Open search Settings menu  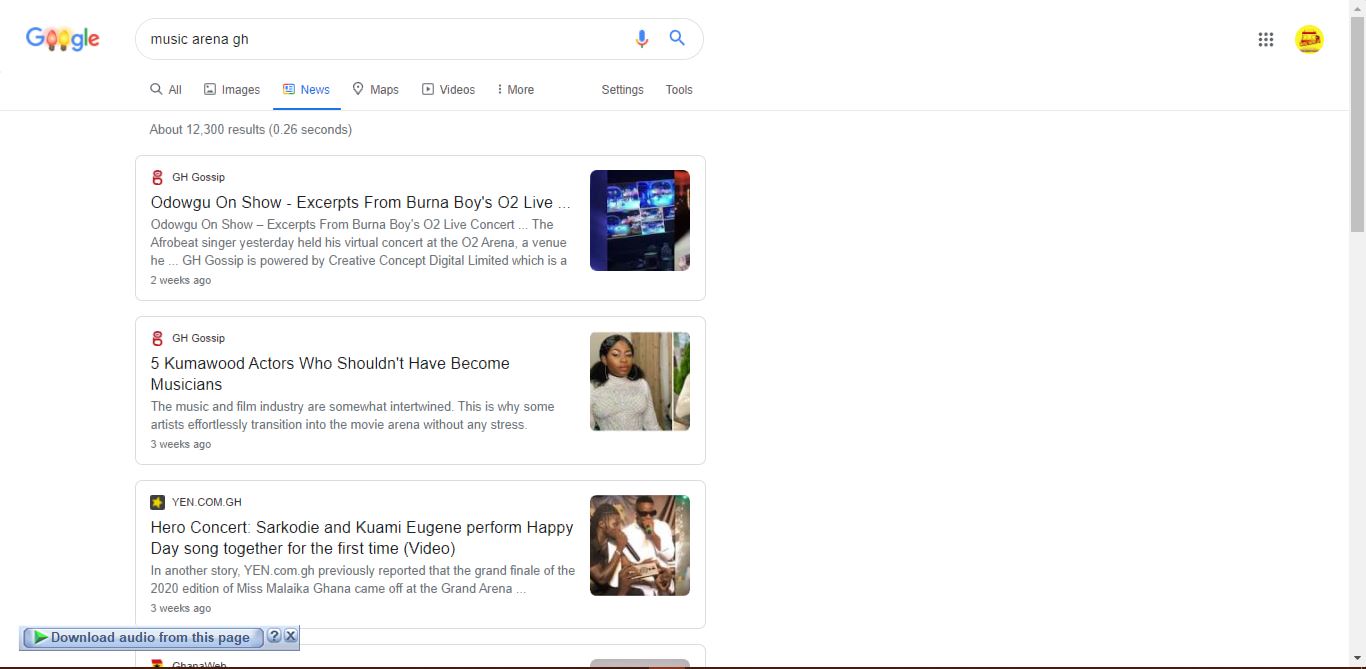[x=622, y=89]
